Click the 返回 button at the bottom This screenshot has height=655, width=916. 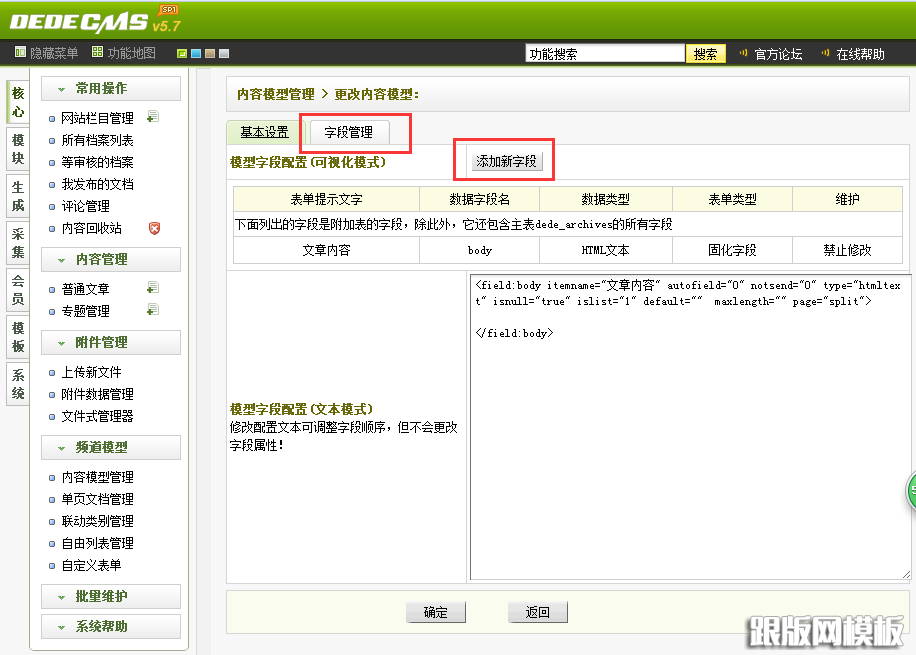pos(536,612)
